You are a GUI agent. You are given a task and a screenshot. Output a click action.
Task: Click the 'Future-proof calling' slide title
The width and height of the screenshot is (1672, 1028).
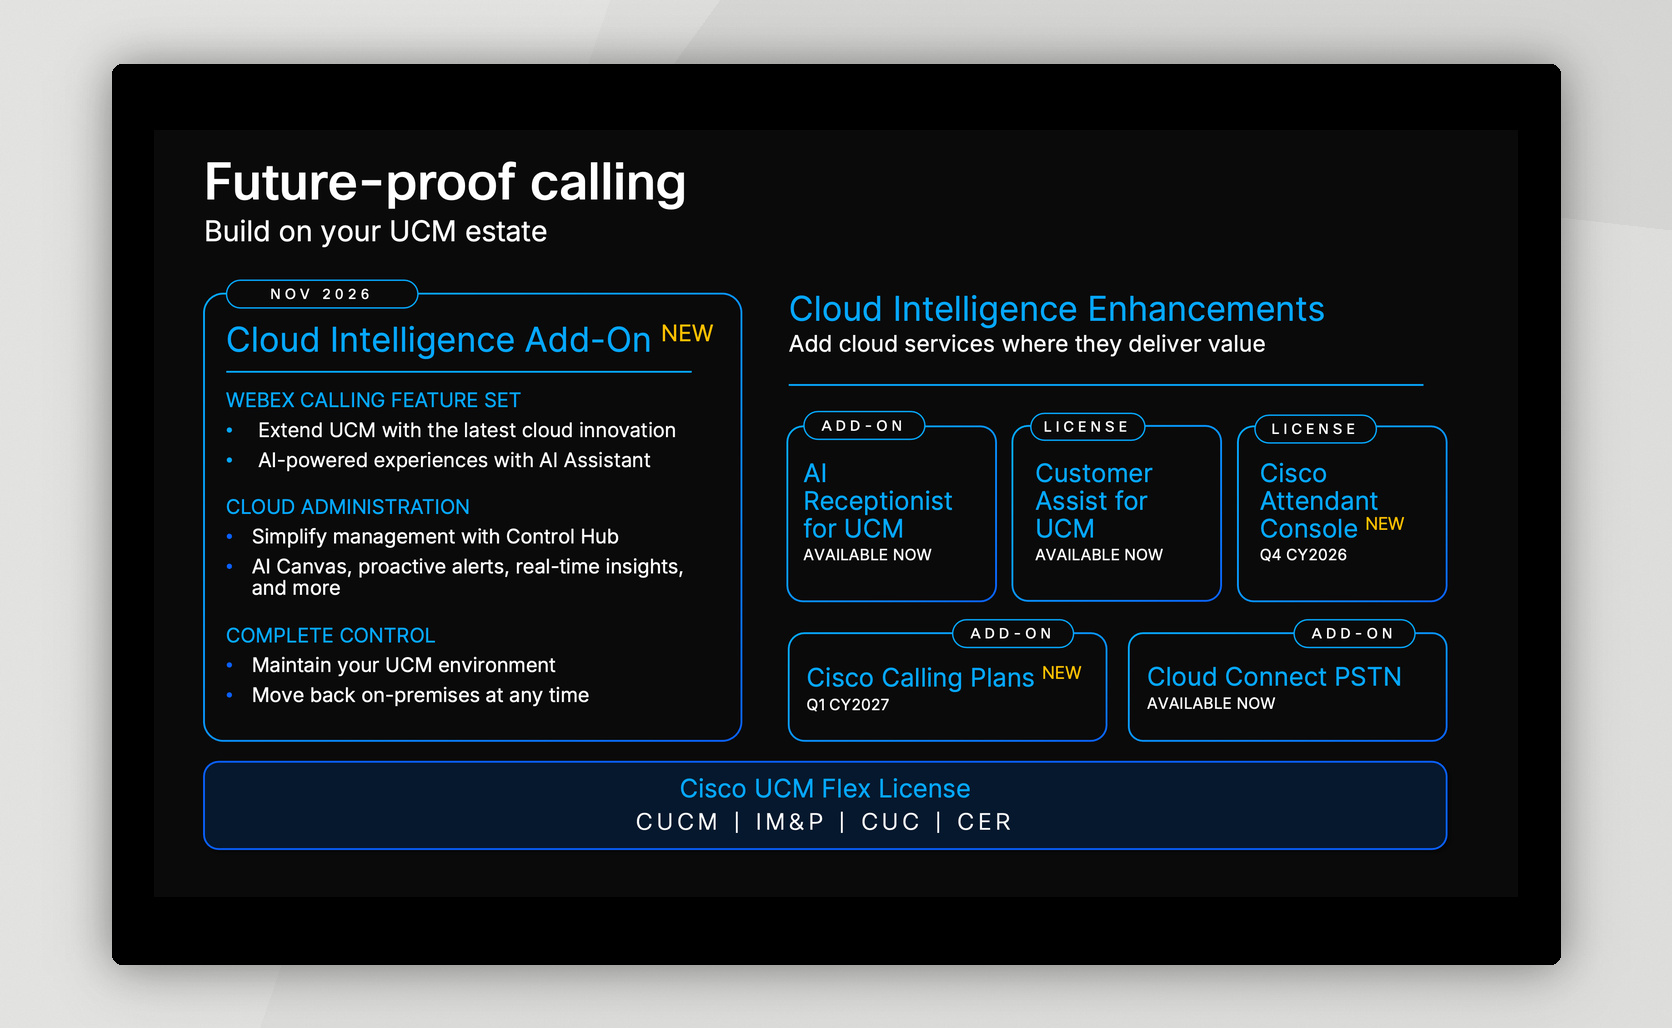pos(445,183)
